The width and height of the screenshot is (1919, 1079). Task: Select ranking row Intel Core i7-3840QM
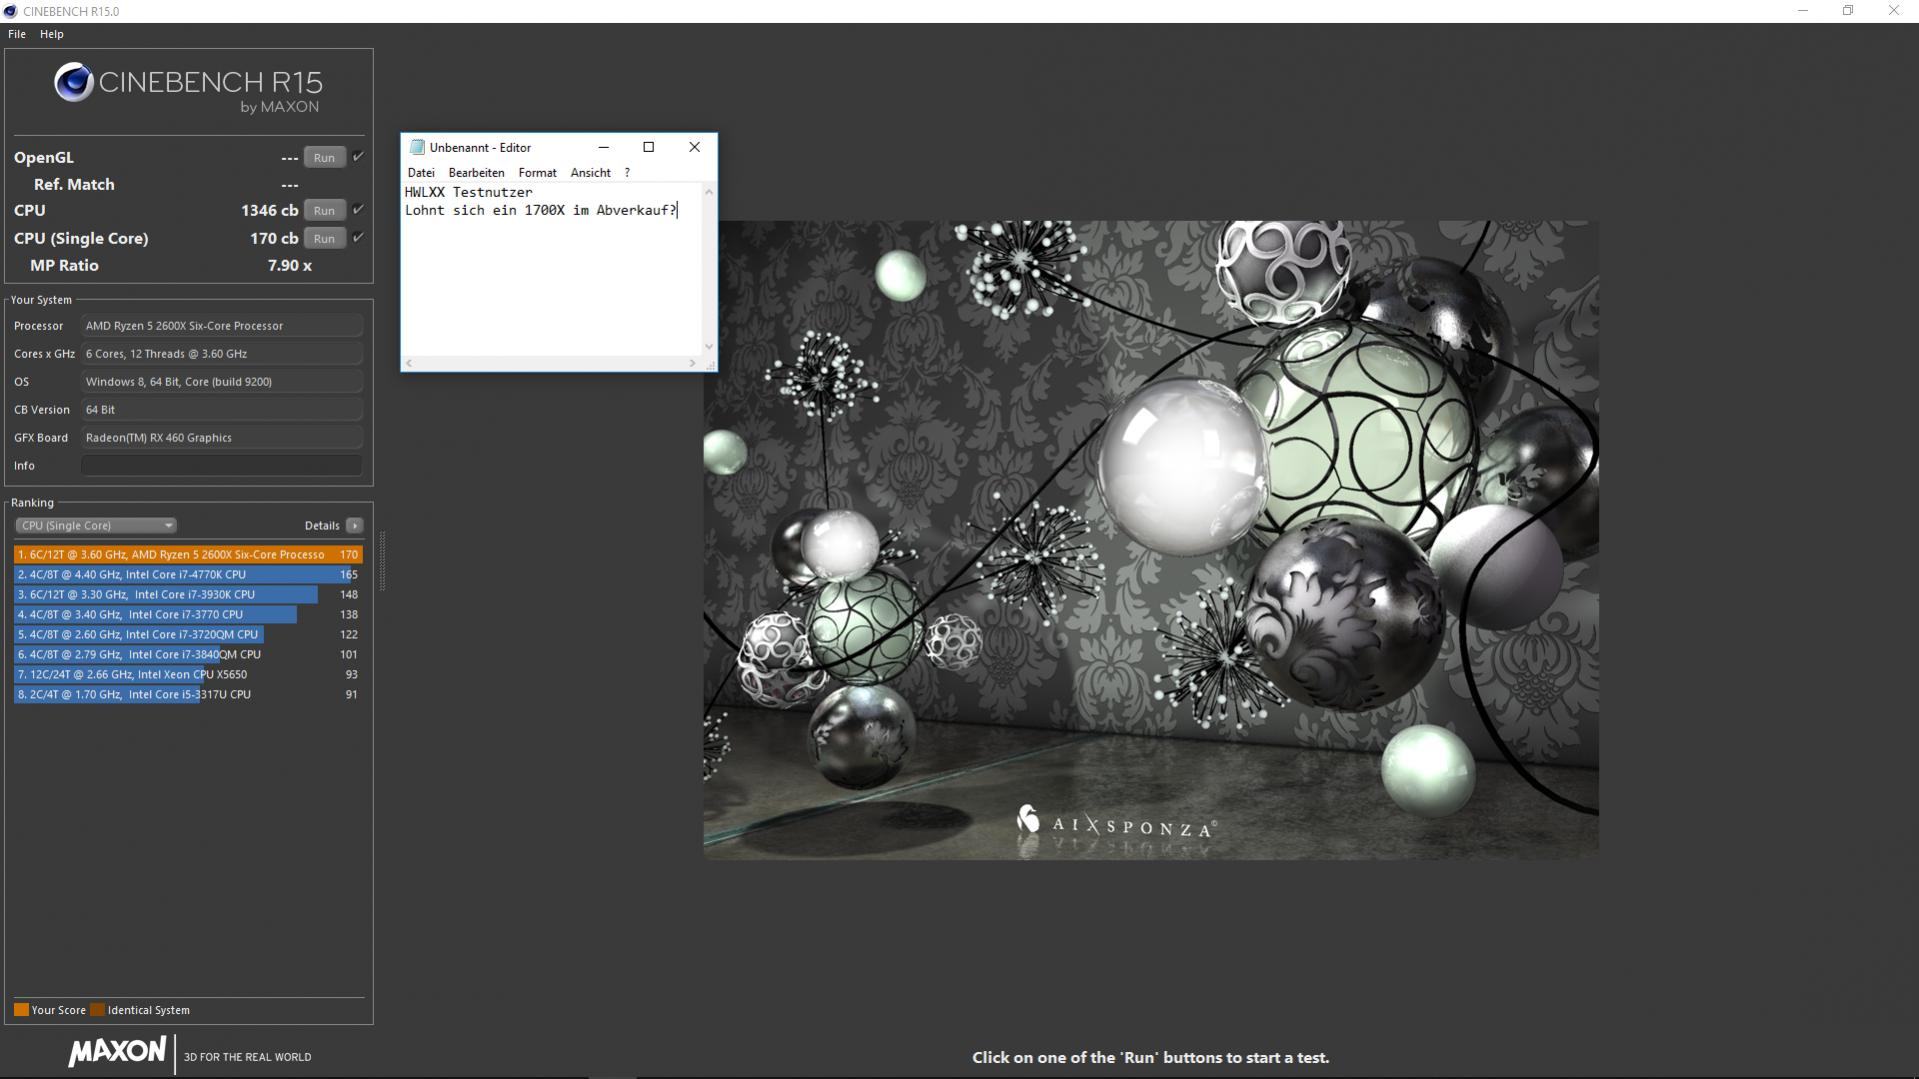point(188,654)
